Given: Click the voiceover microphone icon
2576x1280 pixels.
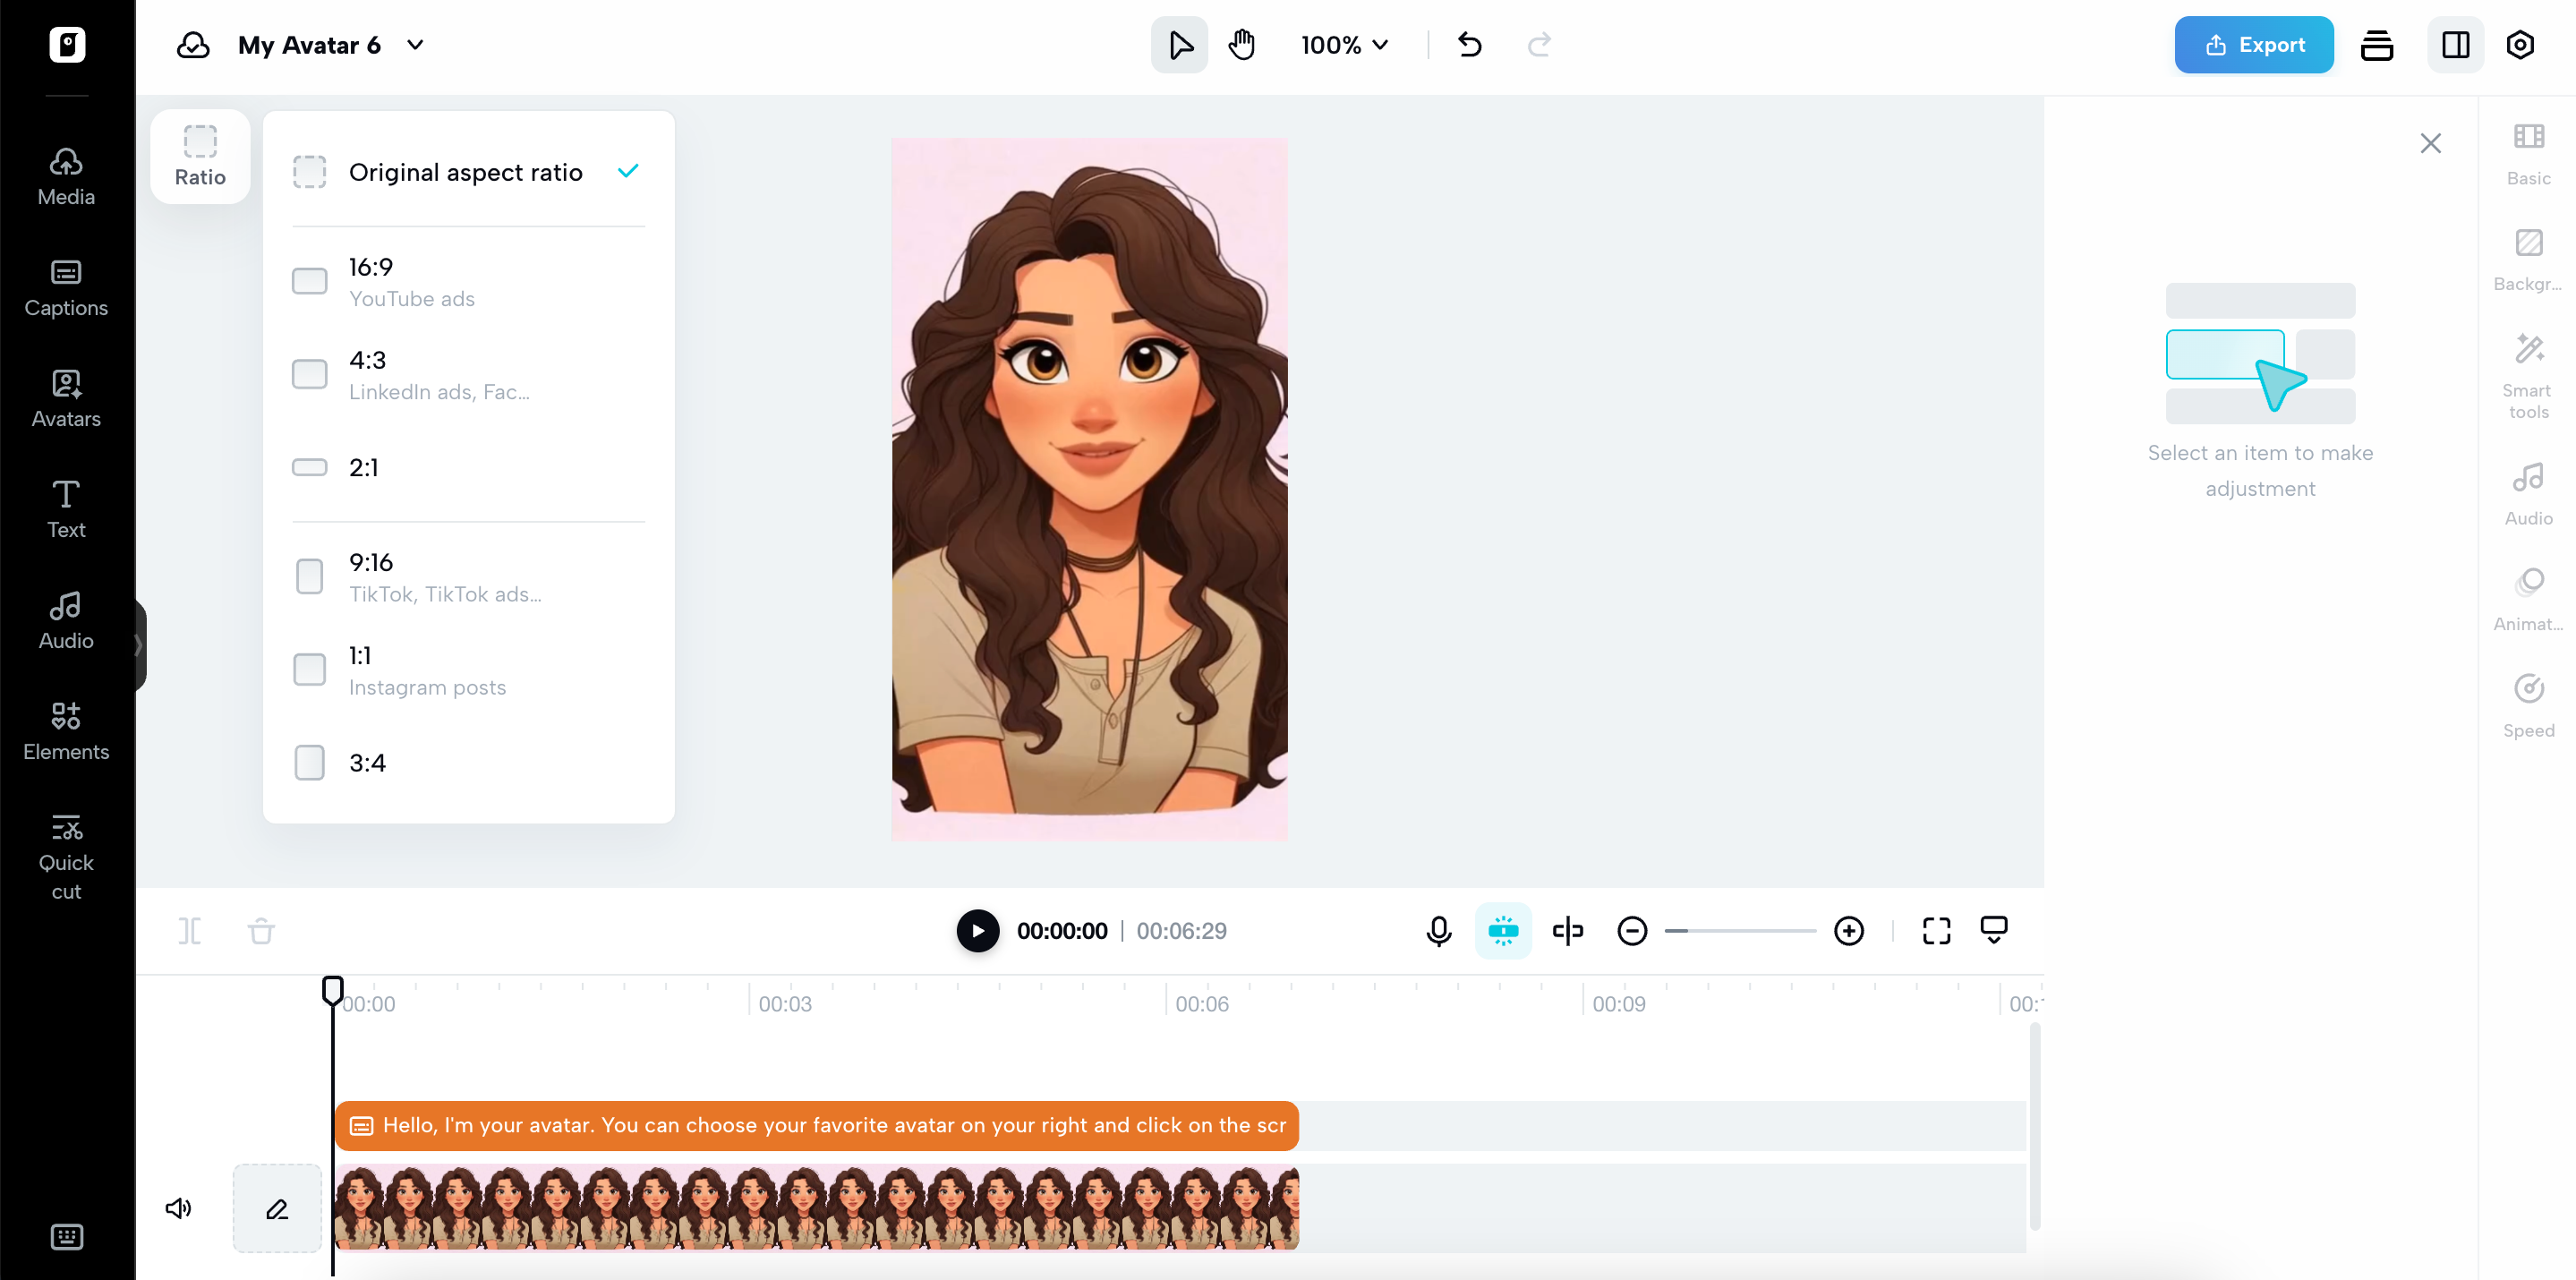Looking at the screenshot, I should pos(1438,930).
